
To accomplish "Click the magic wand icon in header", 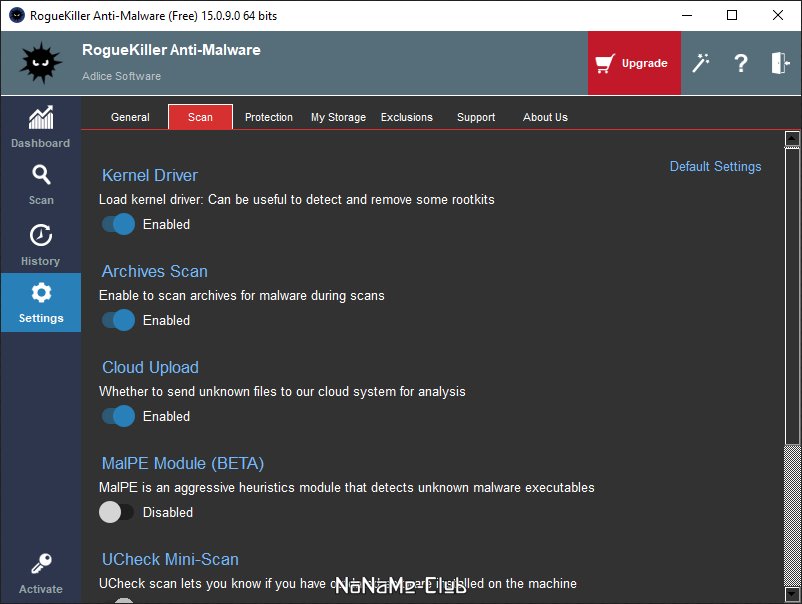I will pyautogui.click(x=701, y=63).
